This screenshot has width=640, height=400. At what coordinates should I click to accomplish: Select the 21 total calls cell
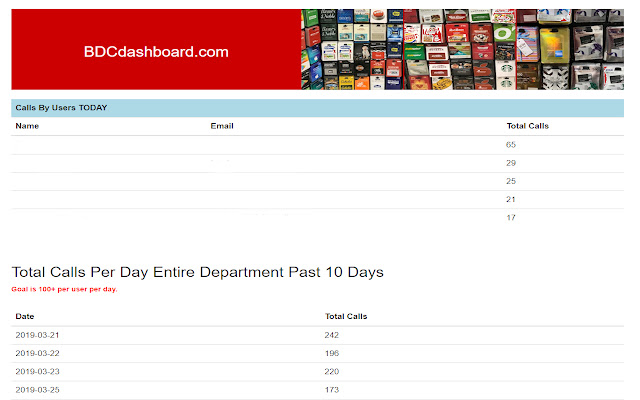point(511,199)
